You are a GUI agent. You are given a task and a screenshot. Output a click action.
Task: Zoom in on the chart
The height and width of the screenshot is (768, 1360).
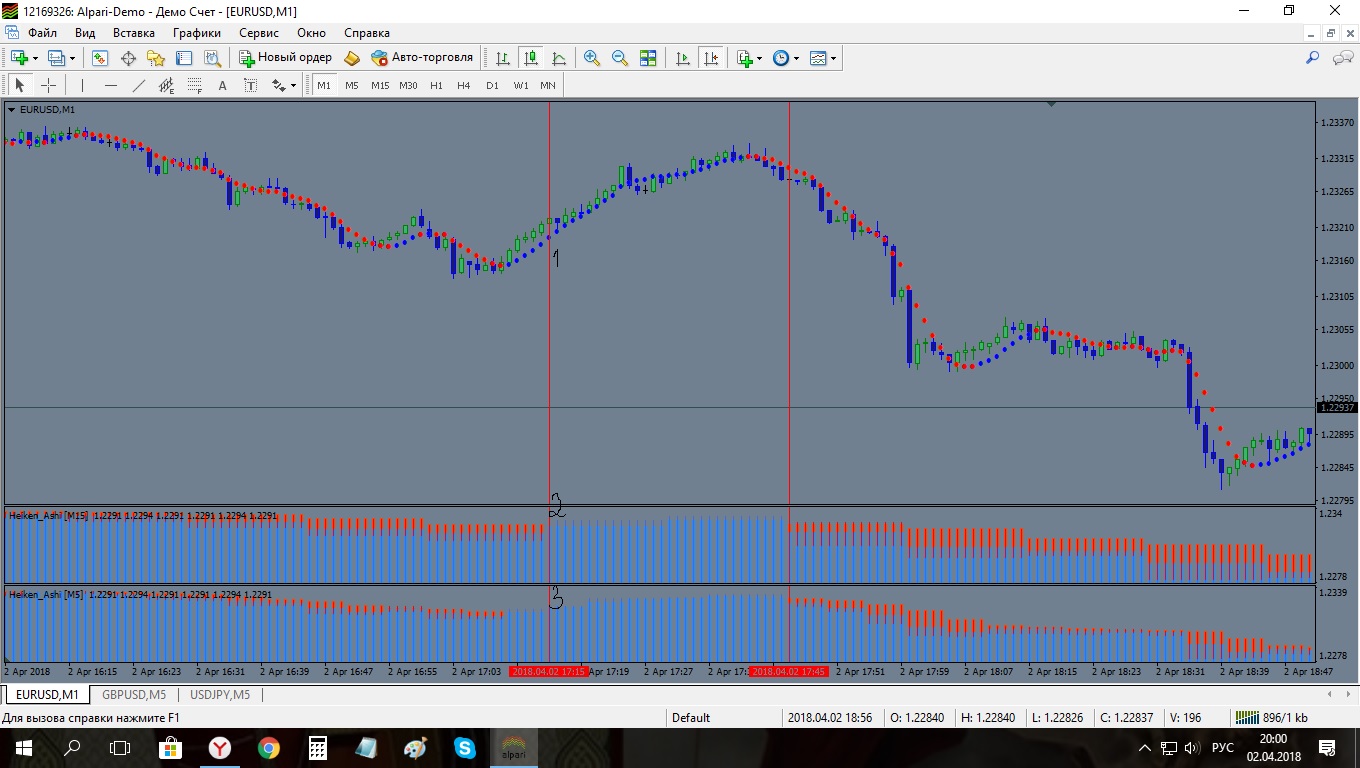click(592, 58)
